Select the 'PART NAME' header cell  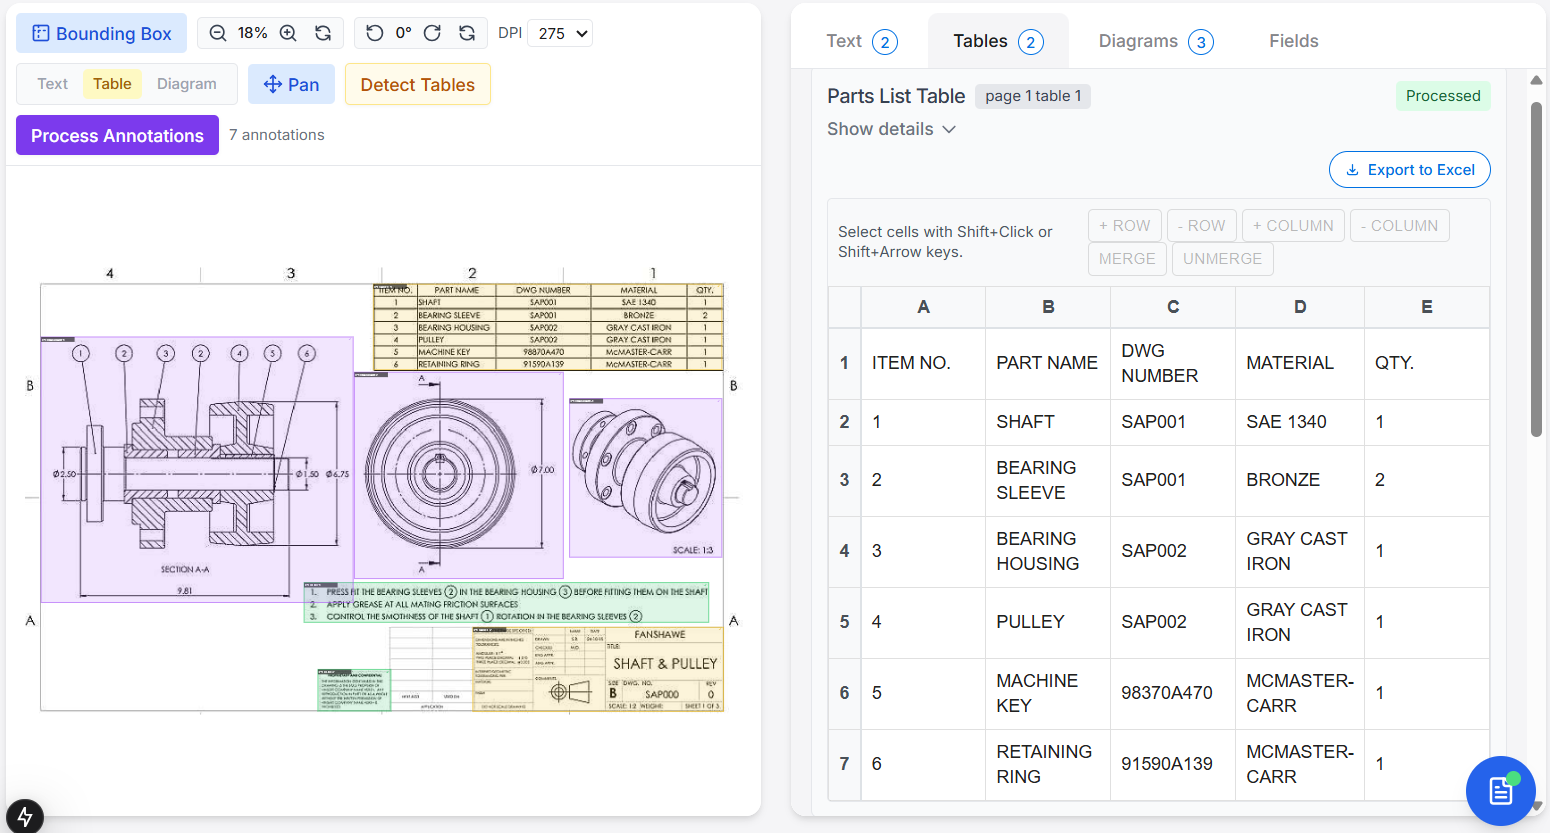1048,363
